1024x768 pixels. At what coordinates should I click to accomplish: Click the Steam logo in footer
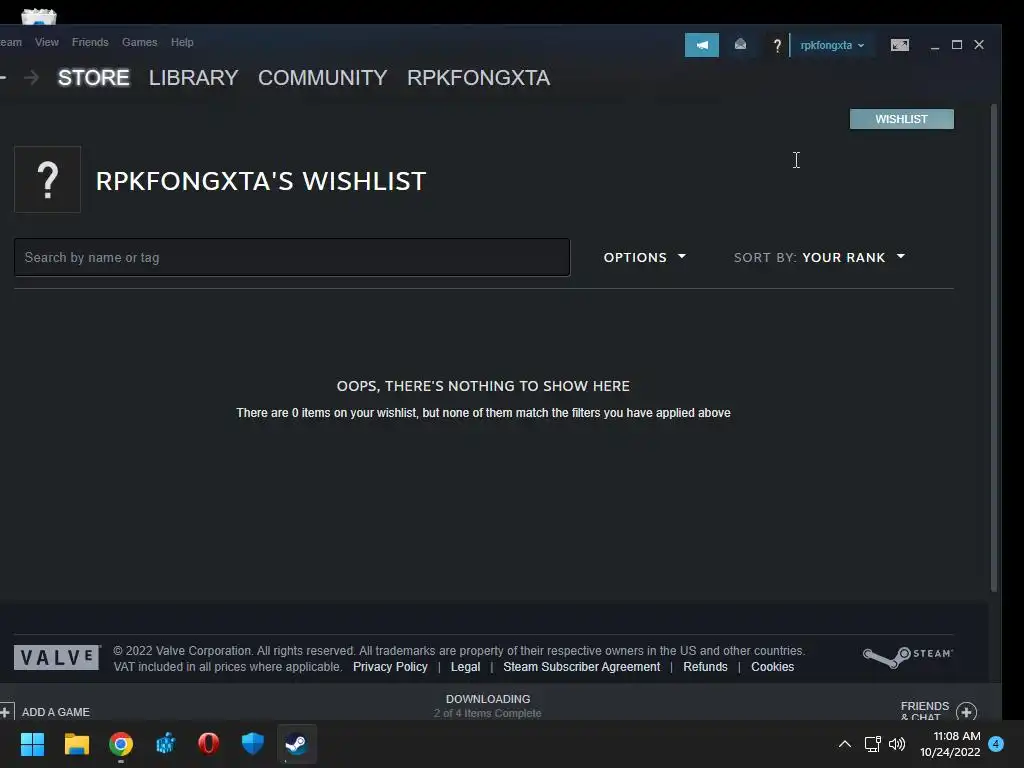[x=907, y=656]
